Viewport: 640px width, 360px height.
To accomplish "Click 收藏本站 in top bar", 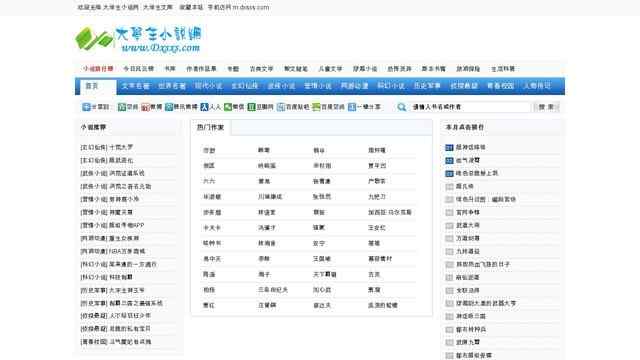I will point(191,7).
